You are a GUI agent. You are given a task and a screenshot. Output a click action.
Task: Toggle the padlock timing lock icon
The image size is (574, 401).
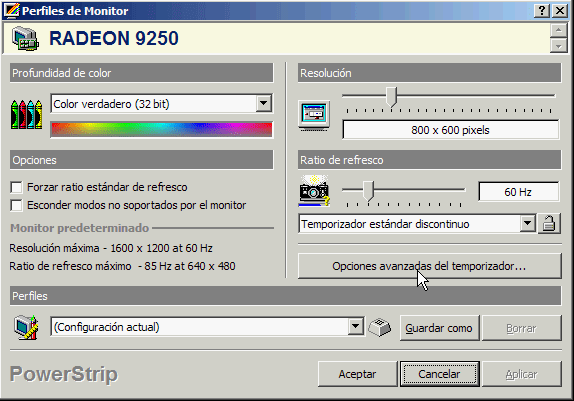[x=549, y=223]
